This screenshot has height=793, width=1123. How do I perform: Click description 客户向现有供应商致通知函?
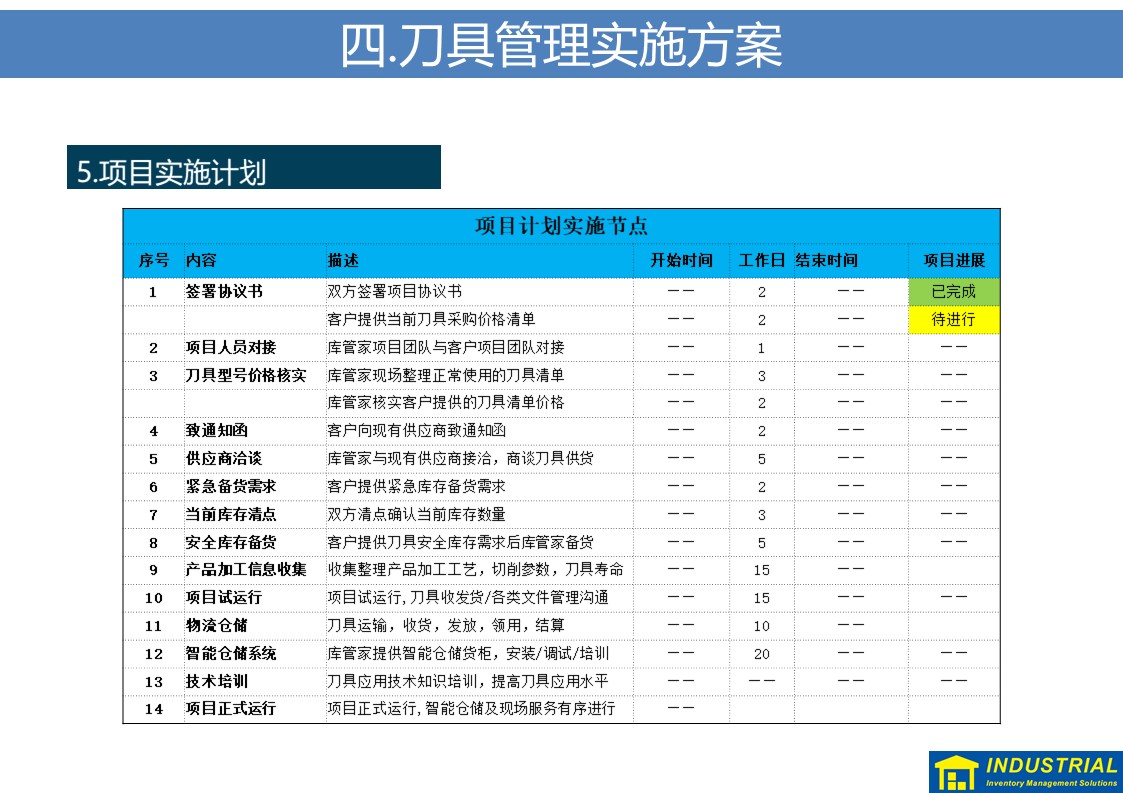[417, 431]
